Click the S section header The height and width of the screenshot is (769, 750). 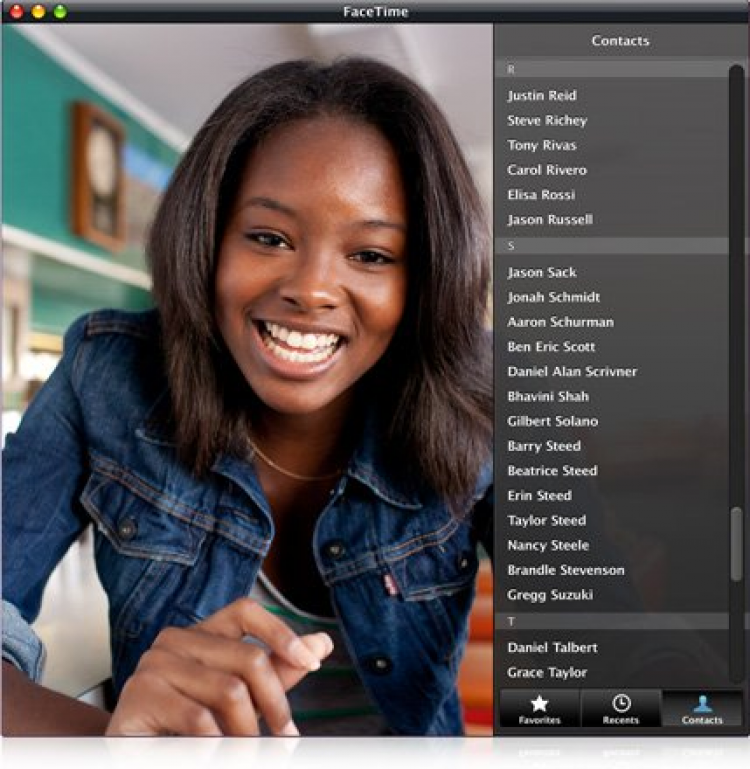(611, 246)
